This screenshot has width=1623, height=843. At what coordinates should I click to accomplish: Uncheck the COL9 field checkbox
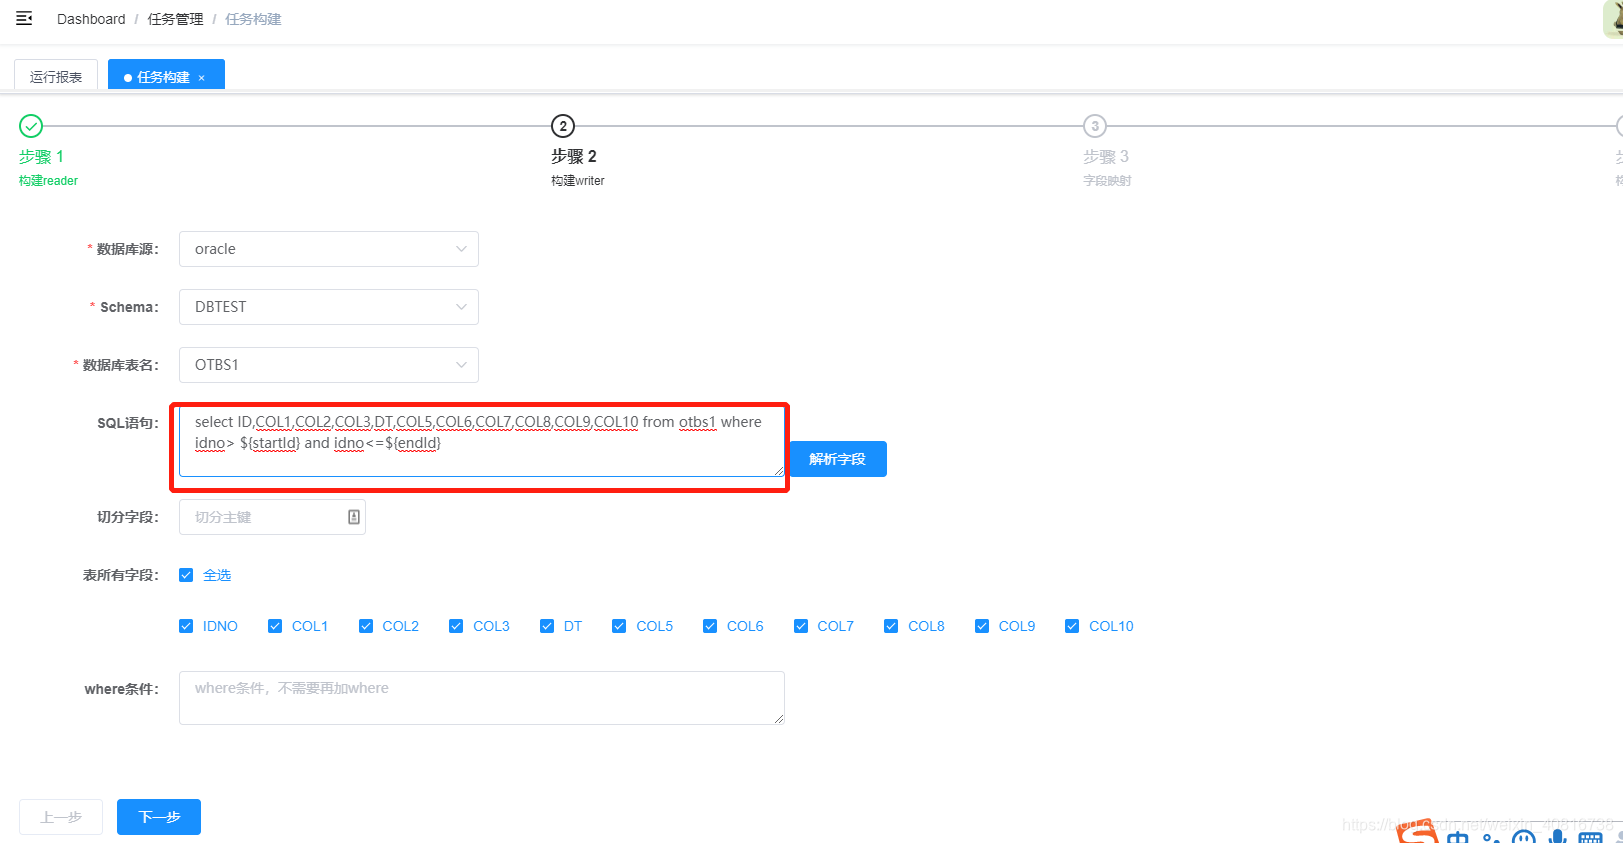click(982, 626)
